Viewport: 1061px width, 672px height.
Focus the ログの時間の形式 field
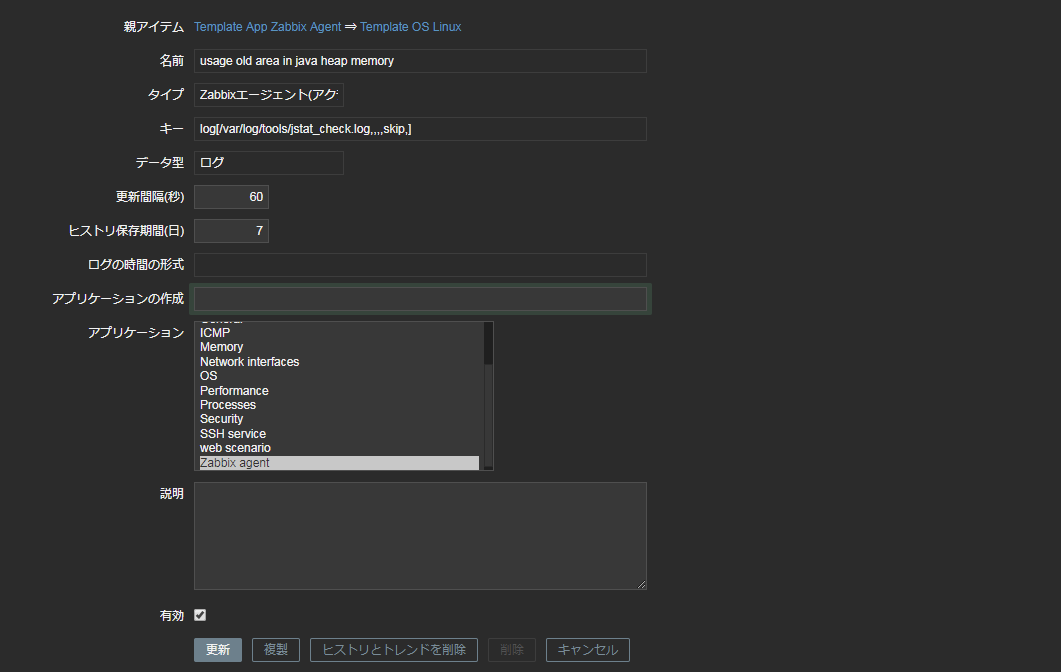[420, 264]
